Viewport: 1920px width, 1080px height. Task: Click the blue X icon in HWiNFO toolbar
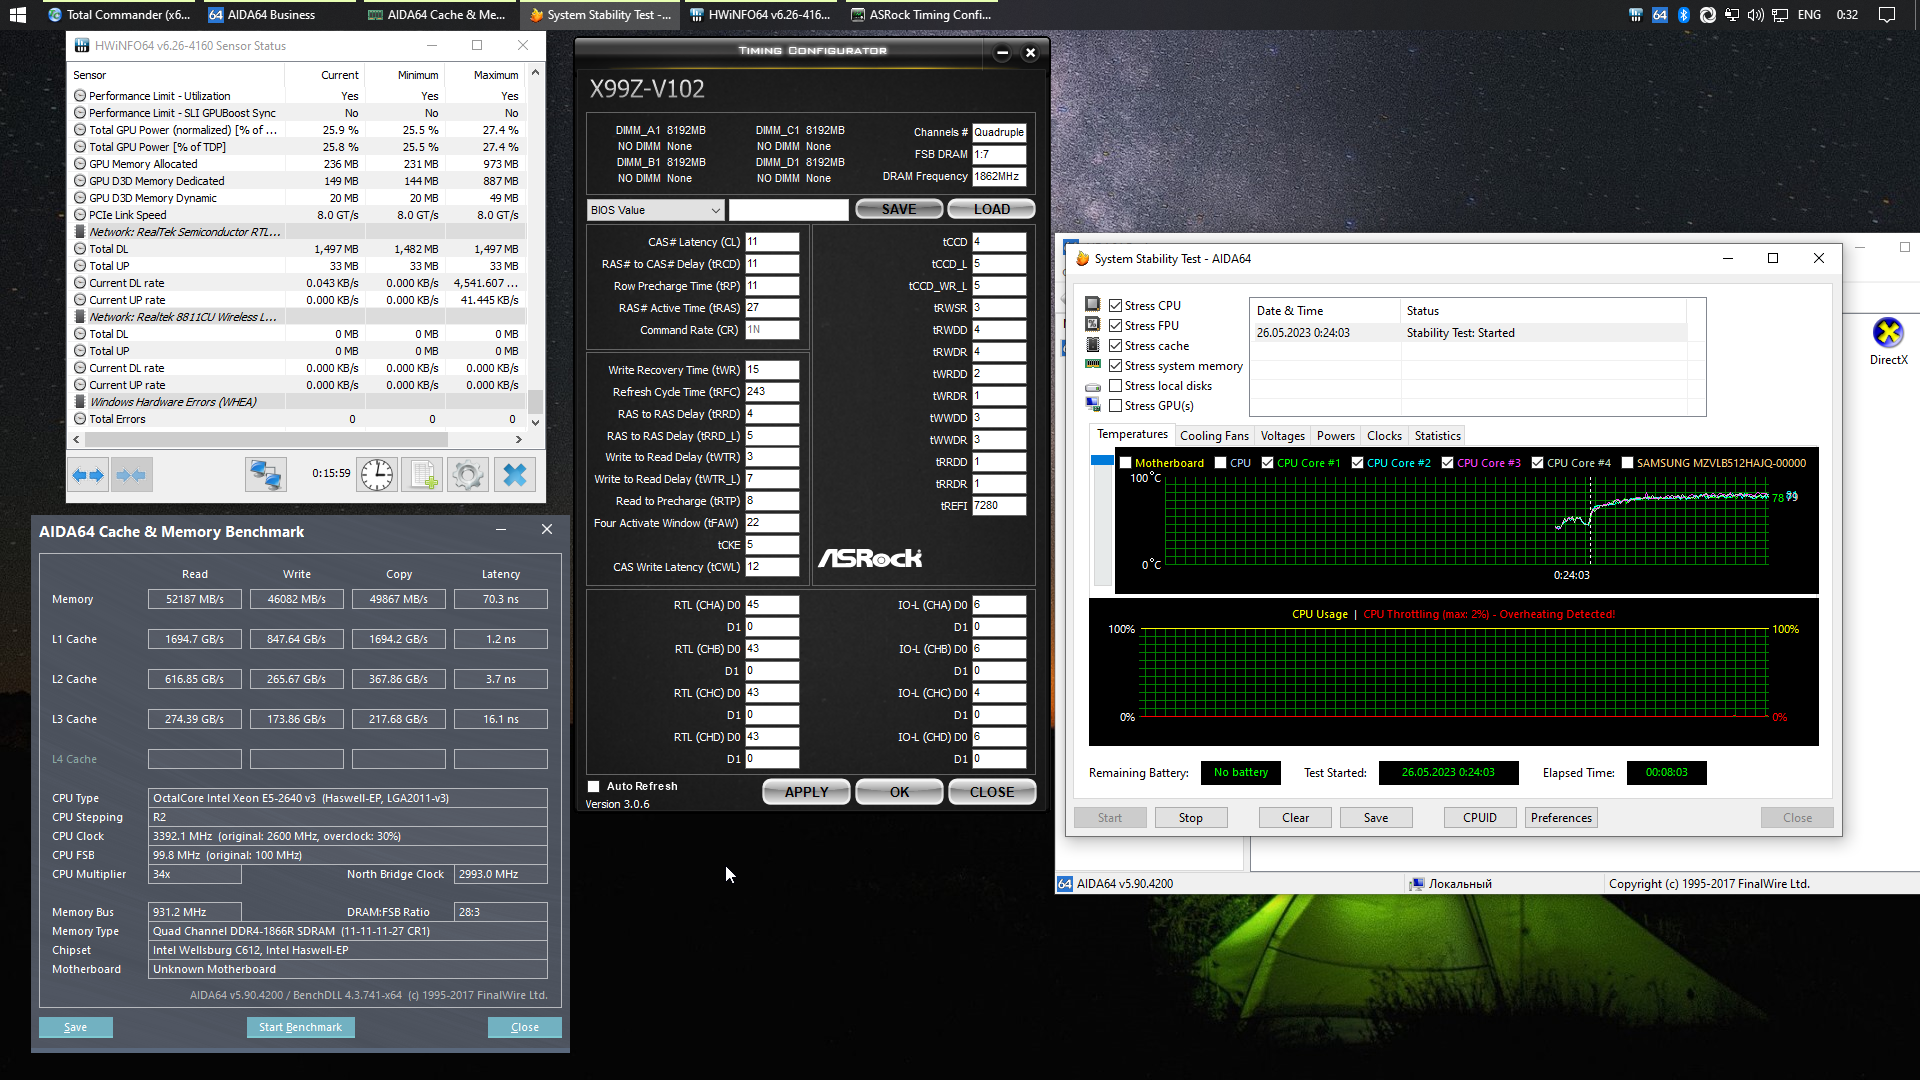click(x=514, y=475)
